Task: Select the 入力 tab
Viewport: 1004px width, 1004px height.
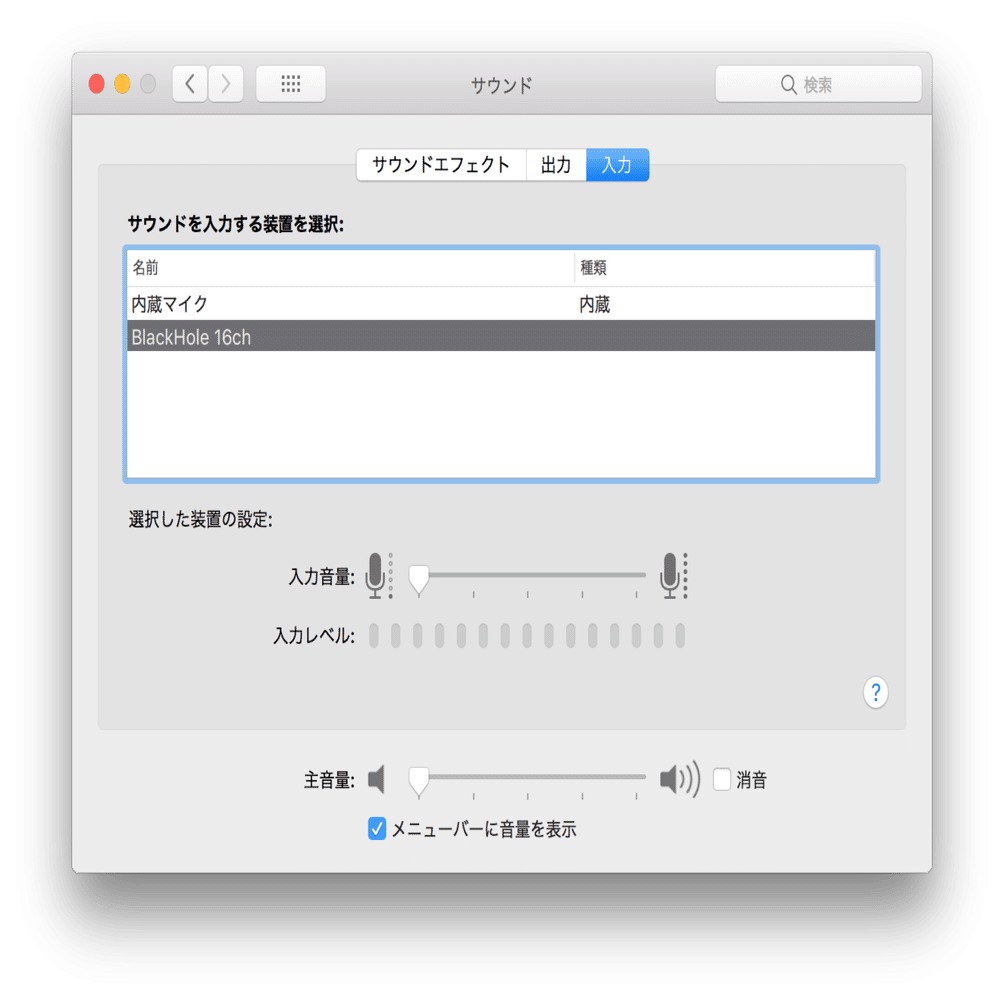Action: point(617,165)
